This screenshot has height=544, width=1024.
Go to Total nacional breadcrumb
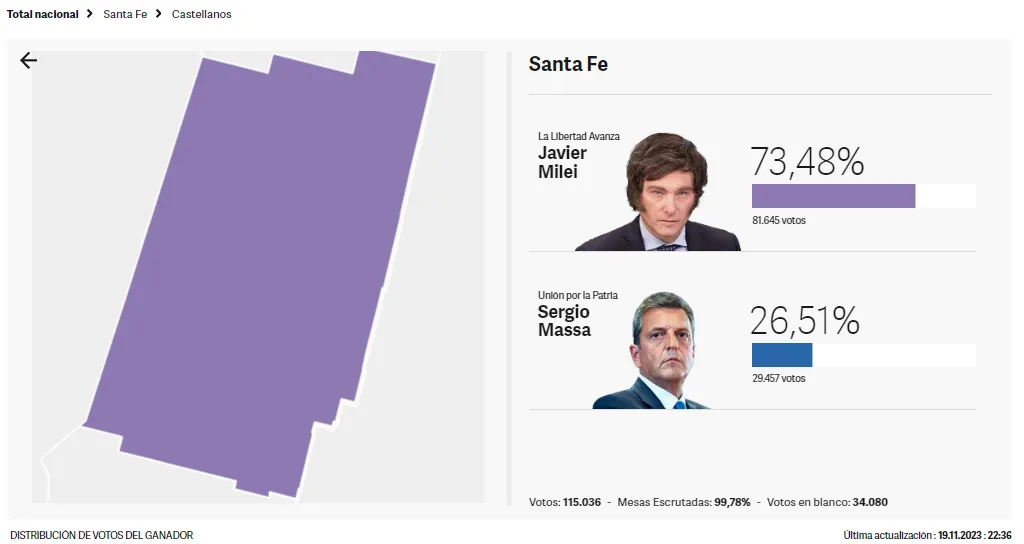pyautogui.click(x=42, y=14)
